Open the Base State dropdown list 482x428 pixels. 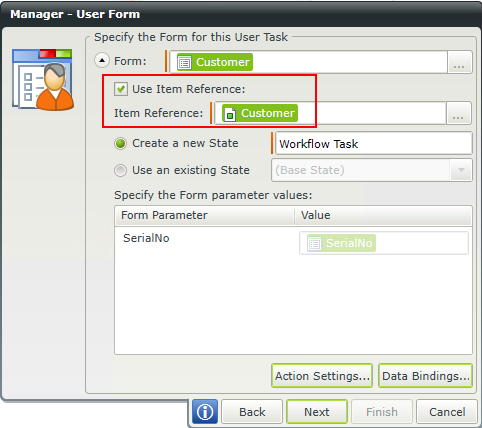(x=372, y=170)
